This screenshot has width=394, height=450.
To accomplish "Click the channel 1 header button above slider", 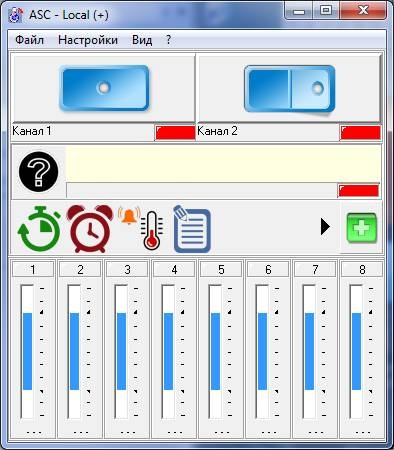I will 33,269.
